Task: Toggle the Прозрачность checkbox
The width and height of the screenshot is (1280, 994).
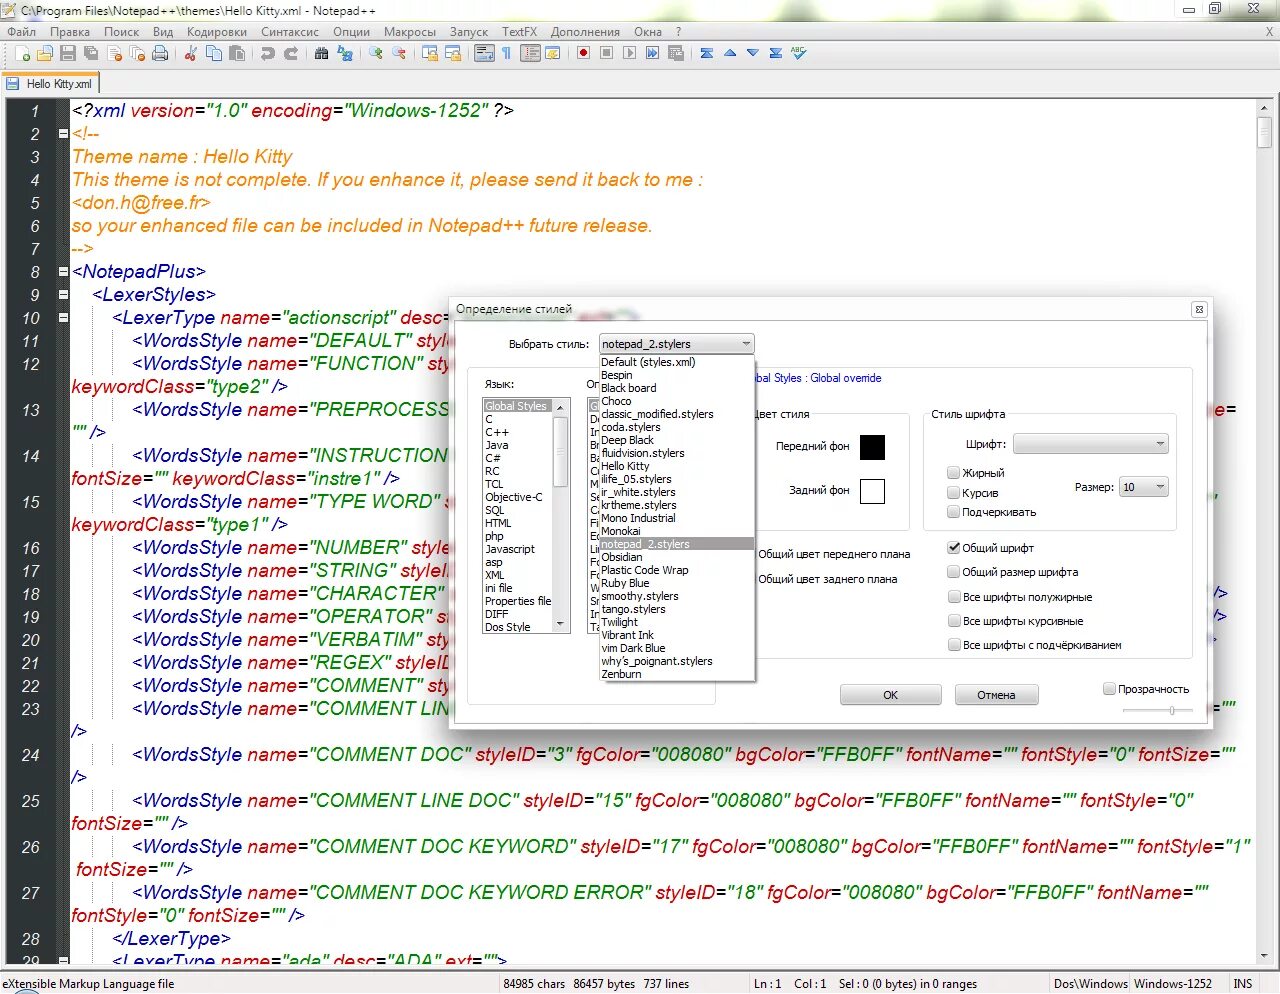Action: (x=1109, y=689)
